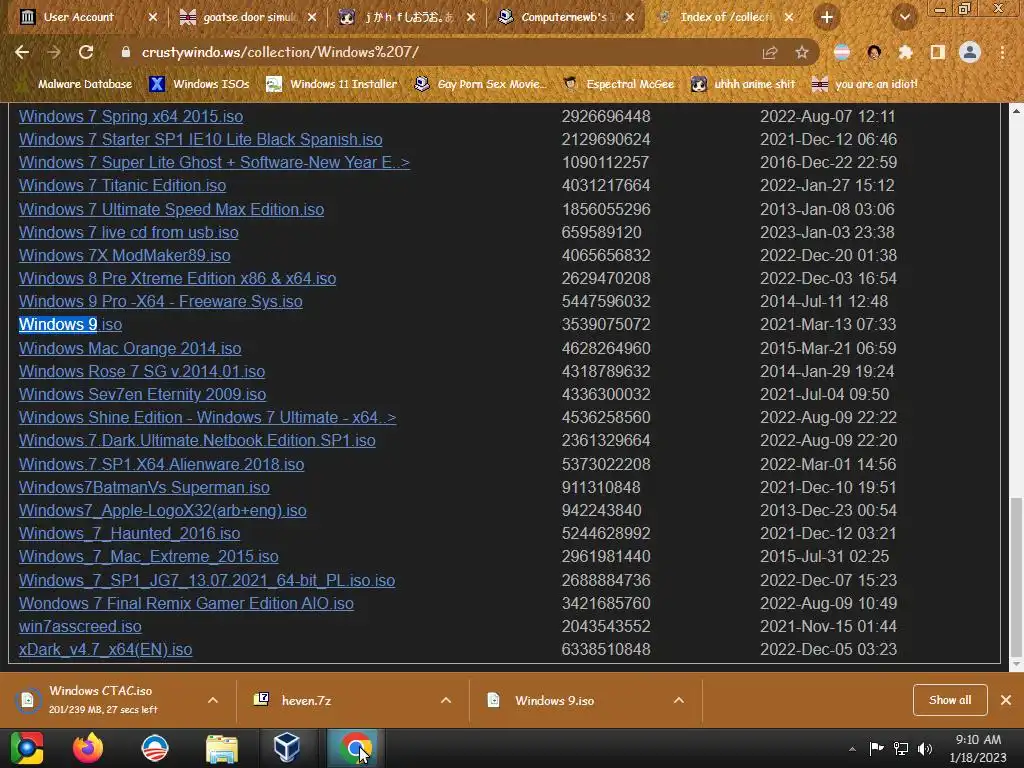Open the Chrome three-dot menu
Screen dimensions: 1024x768
(1002, 52)
